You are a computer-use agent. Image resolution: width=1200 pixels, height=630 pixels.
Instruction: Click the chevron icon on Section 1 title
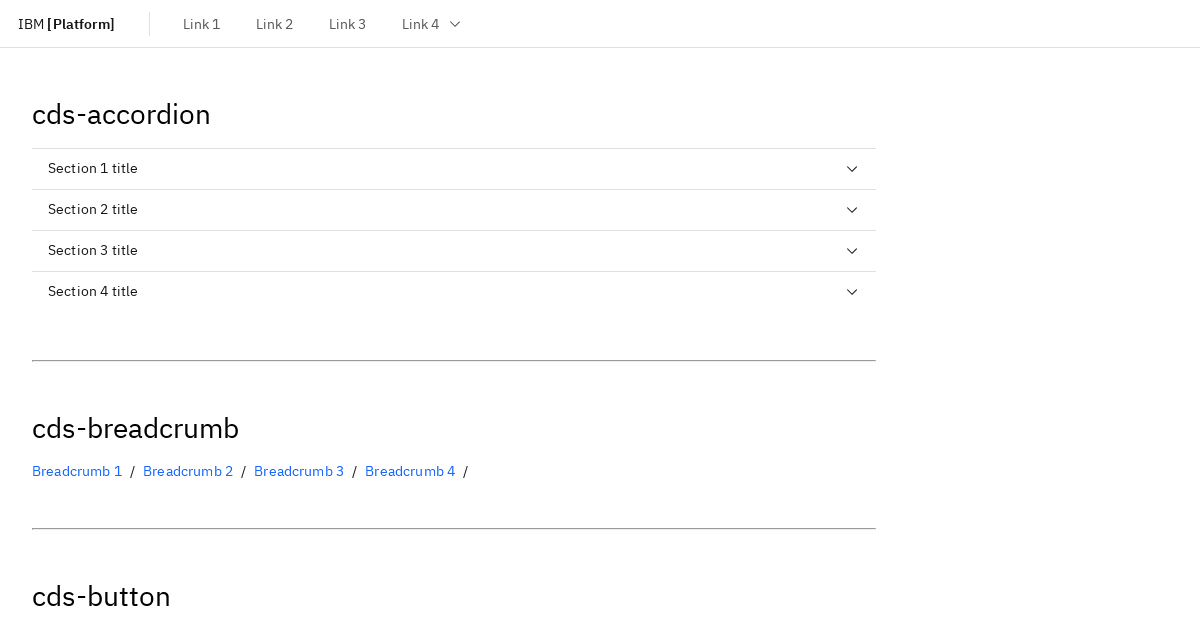(x=852, y=169)
